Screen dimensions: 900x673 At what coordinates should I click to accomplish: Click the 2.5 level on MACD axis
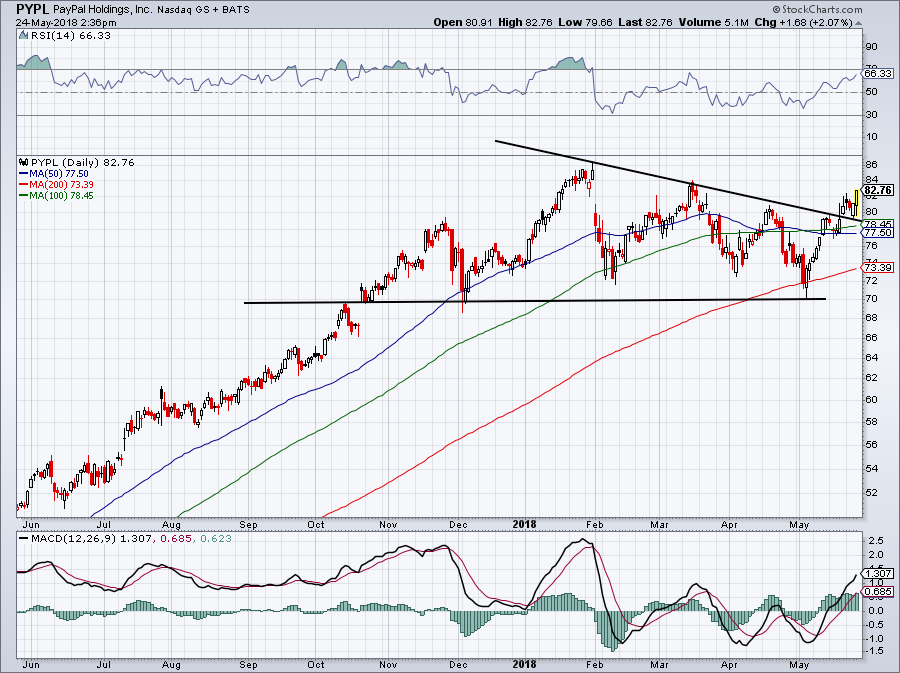tap(876, 540)
